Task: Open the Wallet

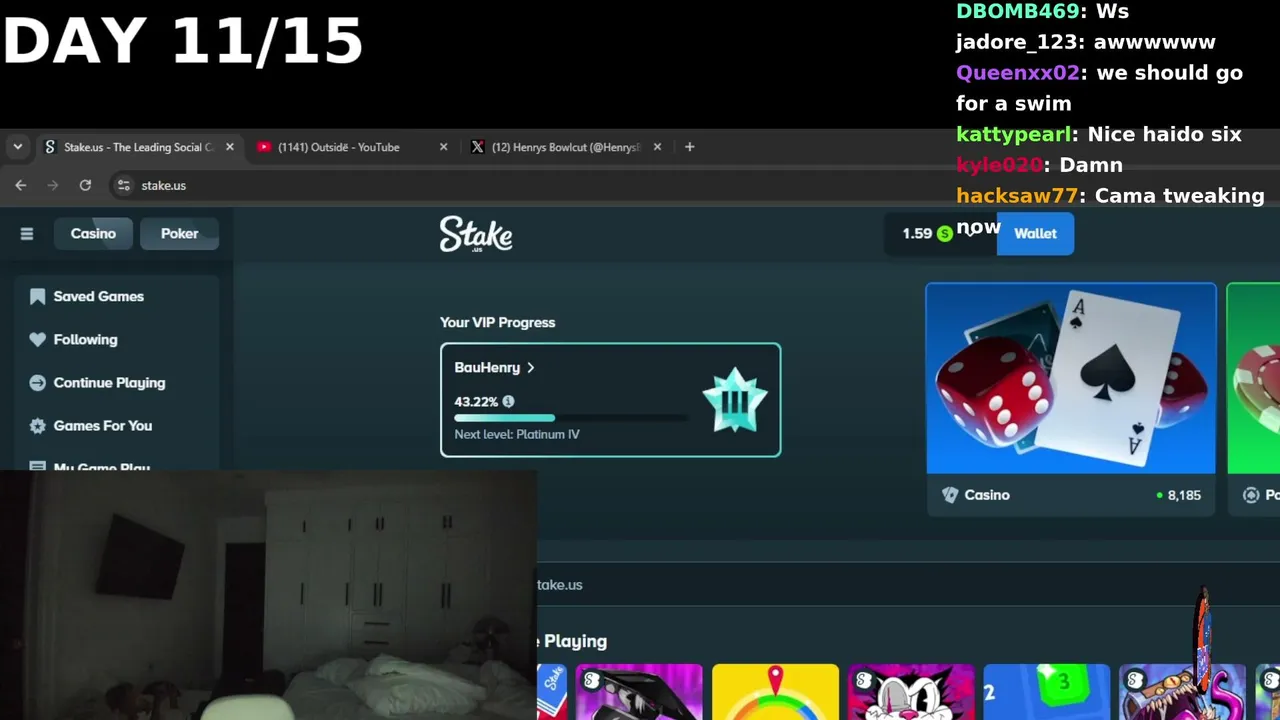Action: coord(1035,234)
